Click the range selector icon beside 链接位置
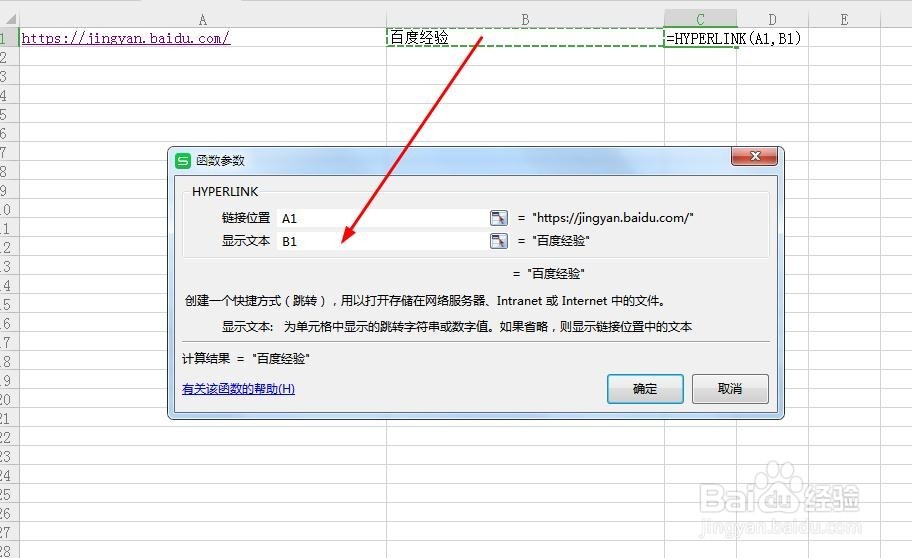 pos(498,218)
